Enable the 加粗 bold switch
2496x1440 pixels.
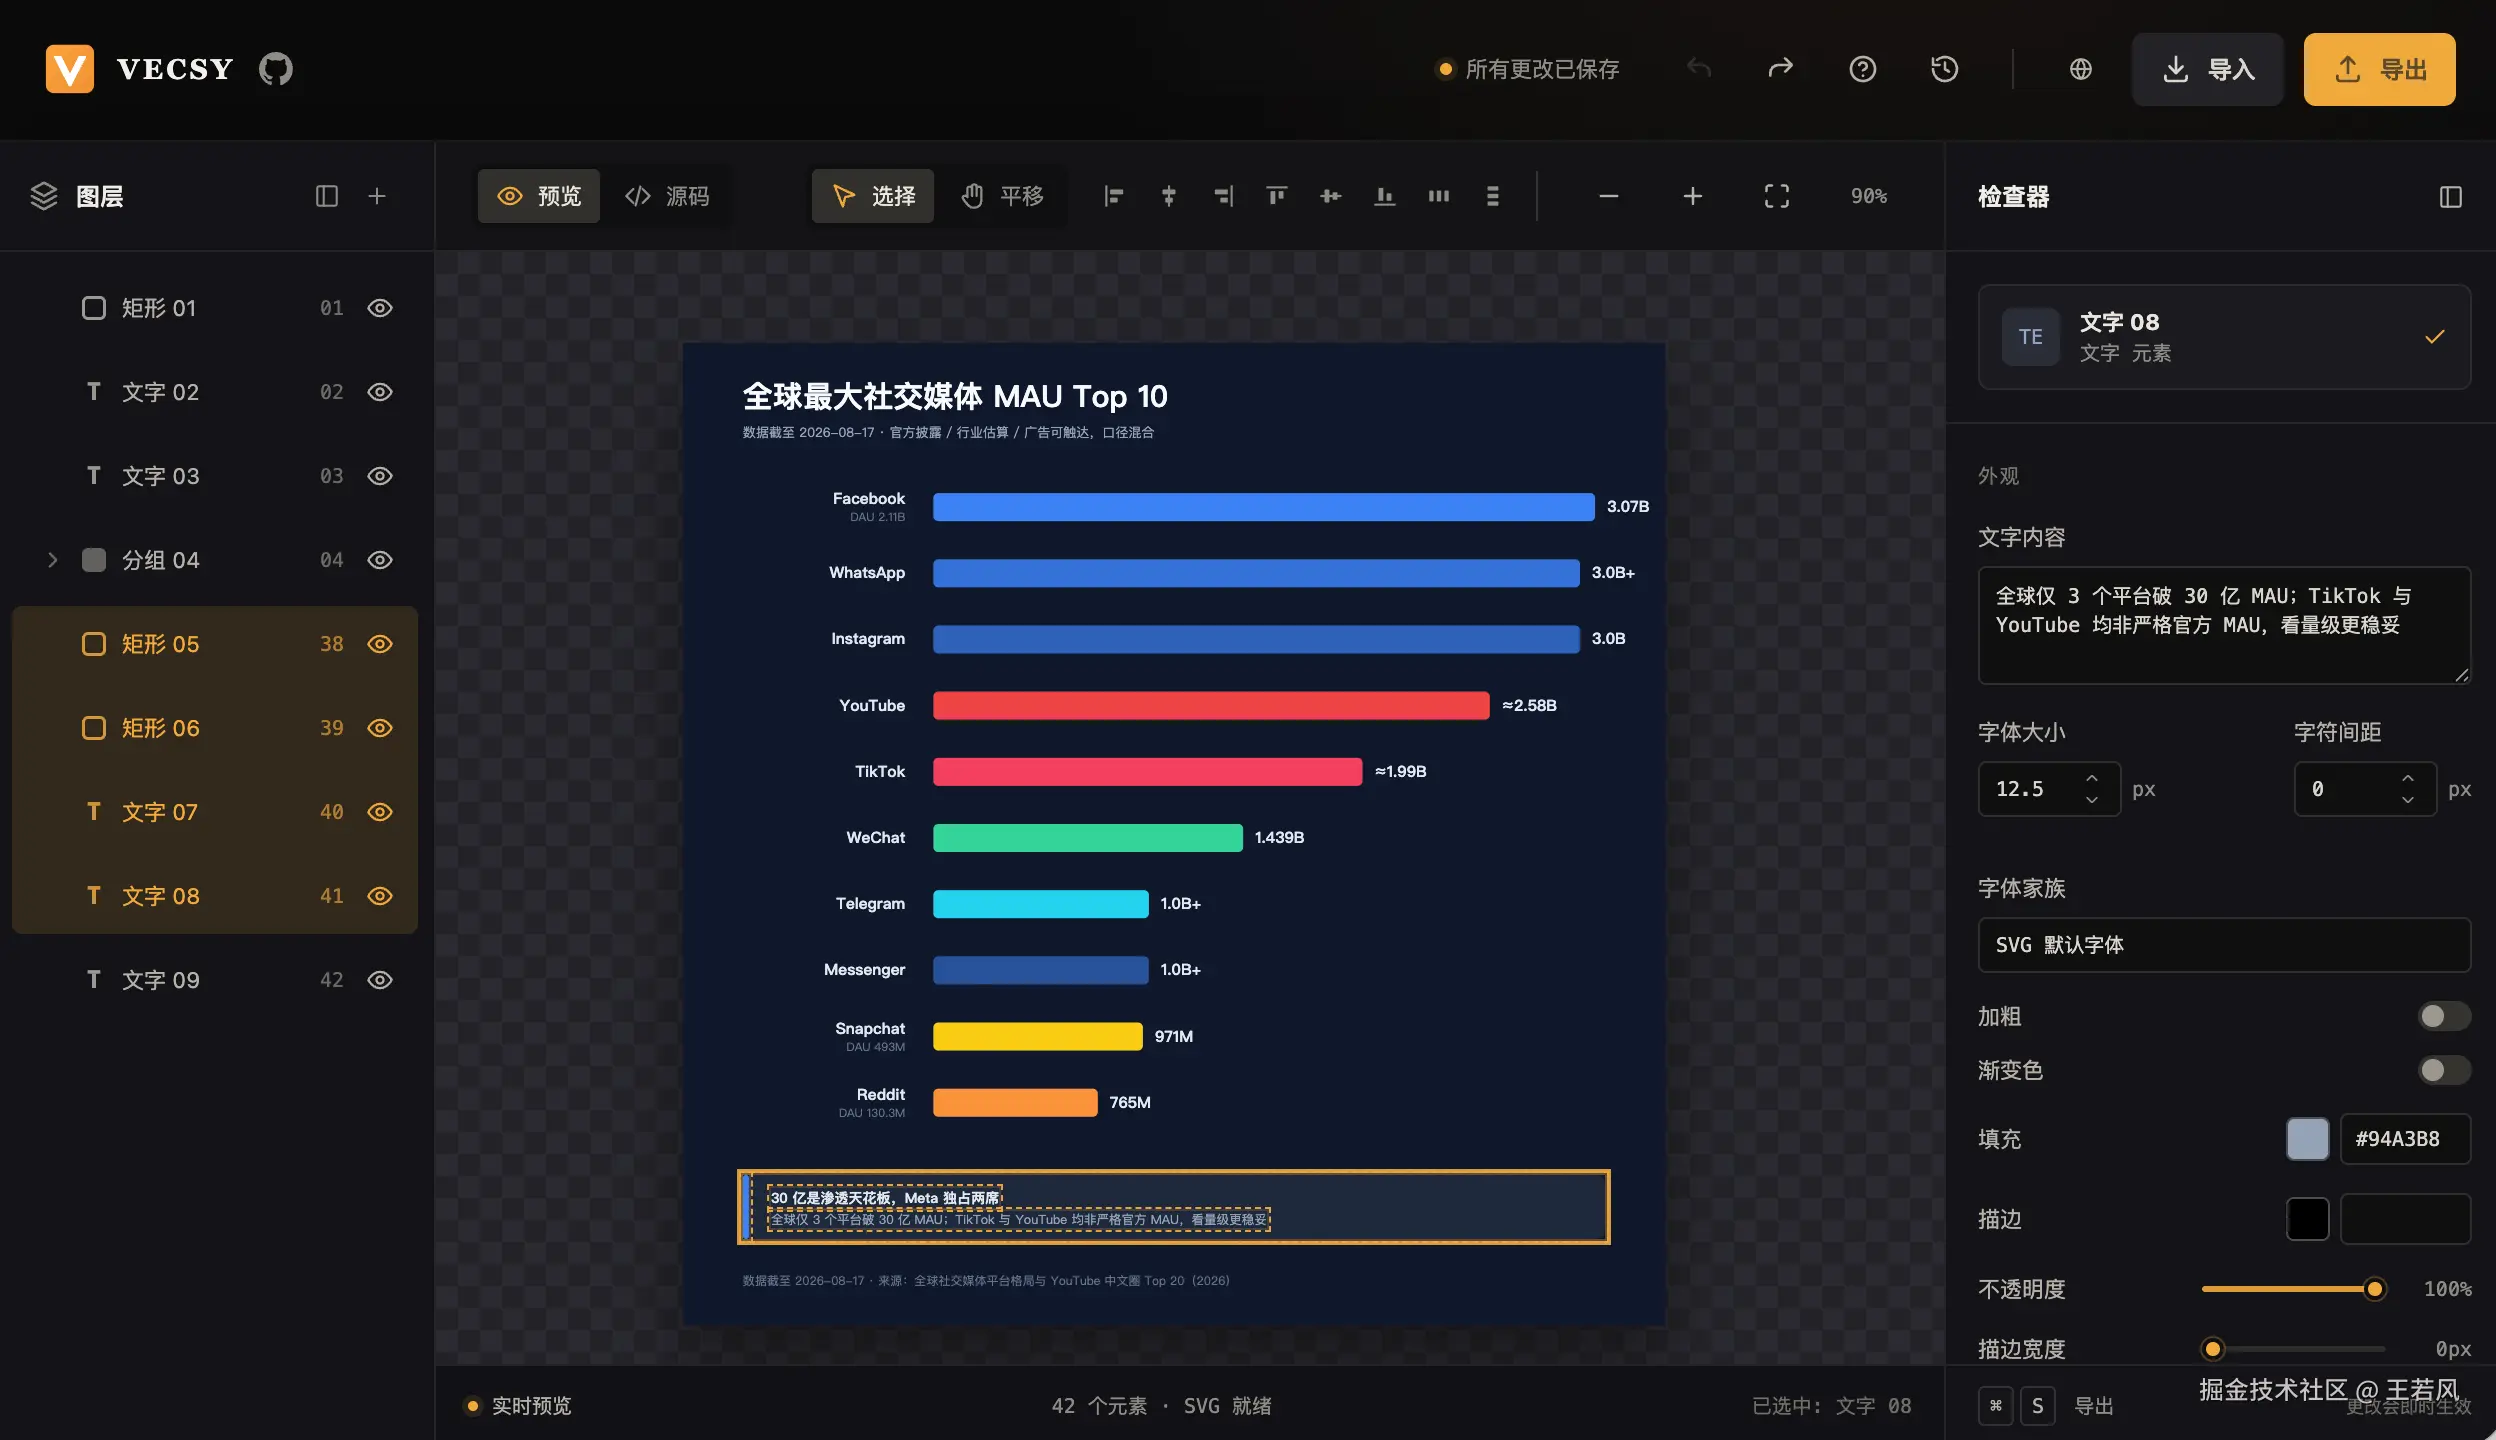(x=2444, y=1016)
